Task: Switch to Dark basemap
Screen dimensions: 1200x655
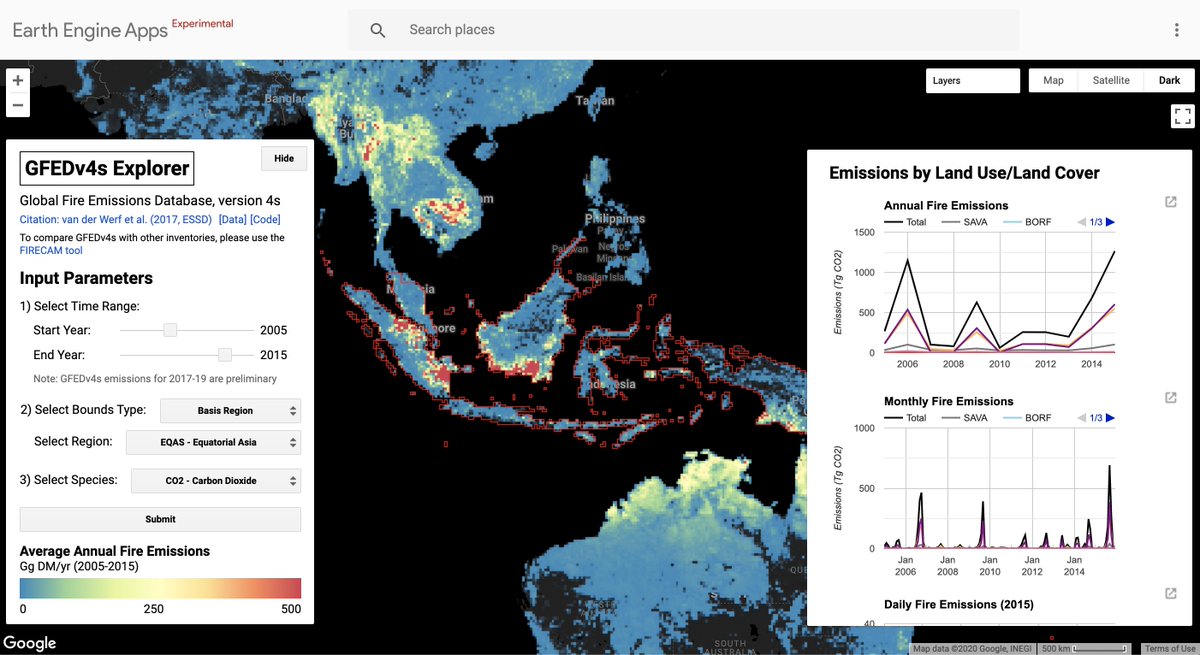Action: (1169, 80)
